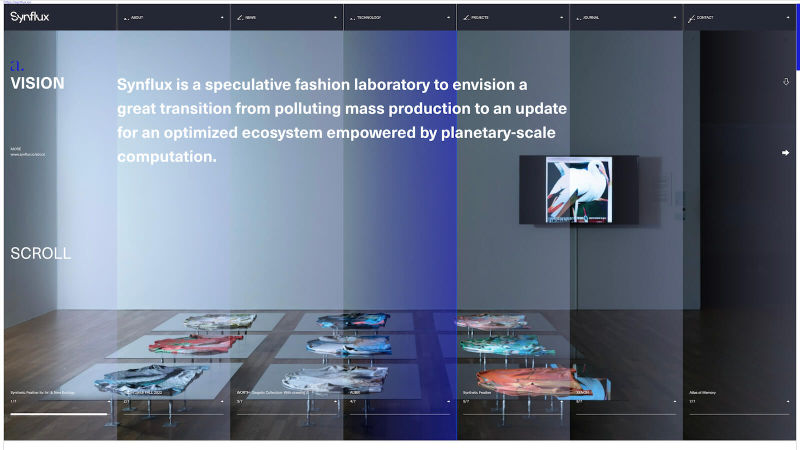This screenshot has height=450, width=800.
Task: Click progress bar under slide 1/7
Action: coord(60,414)
